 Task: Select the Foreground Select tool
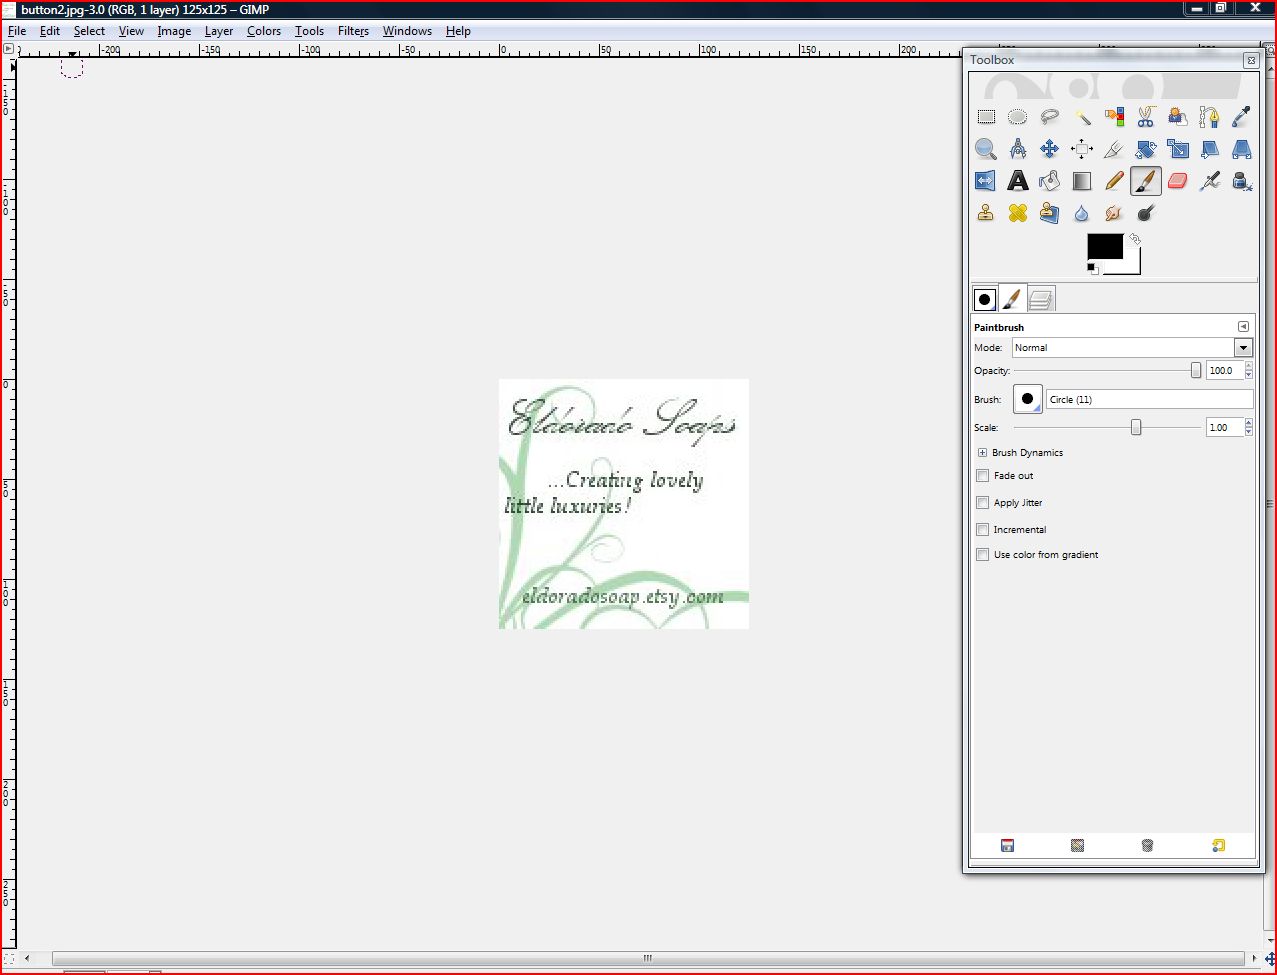point(1178,117)
